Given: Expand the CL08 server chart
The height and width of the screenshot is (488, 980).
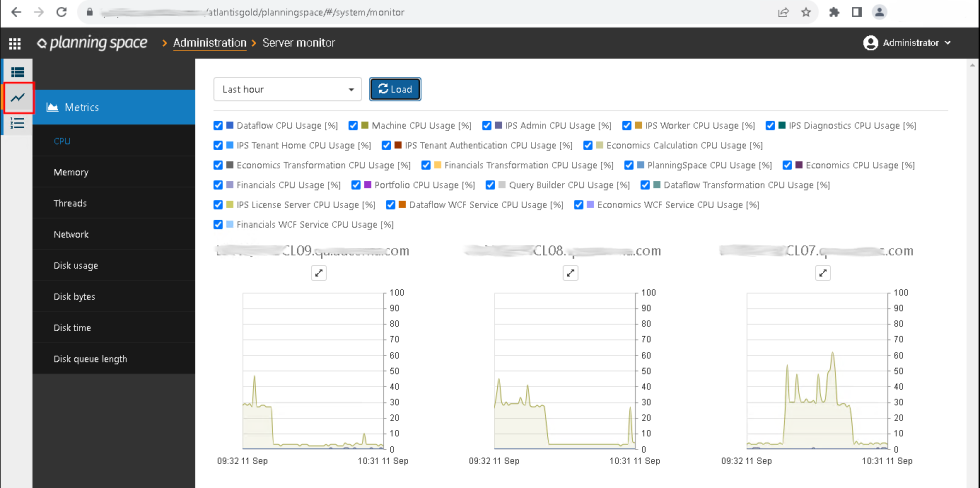Looking at the screenshot, I should 571,273.
